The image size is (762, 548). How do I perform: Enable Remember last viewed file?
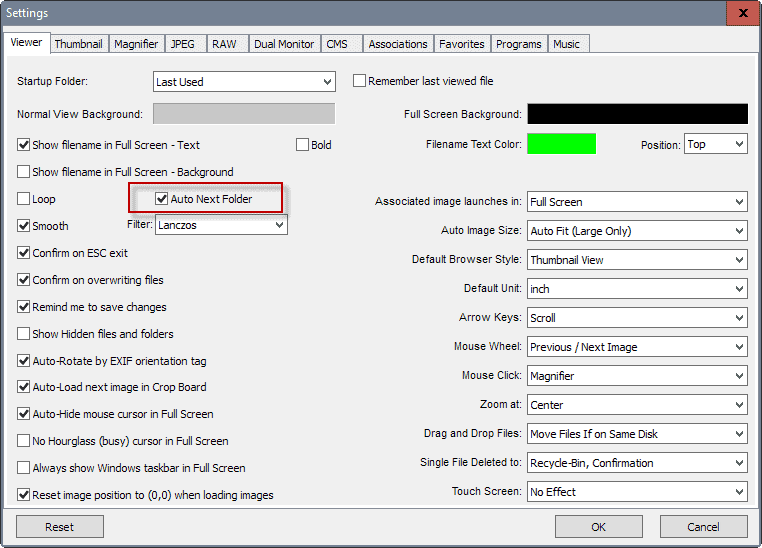pos(359,81)
